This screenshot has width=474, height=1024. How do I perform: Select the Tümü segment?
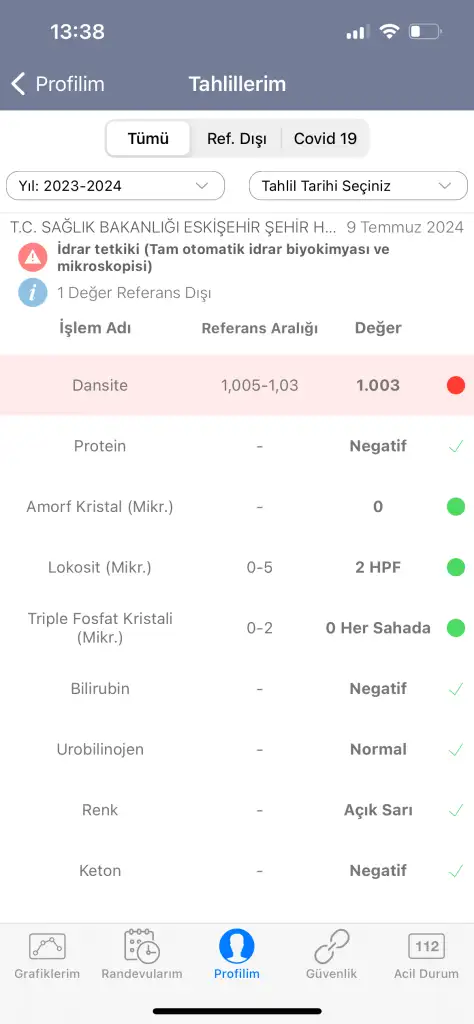[x=148, y=138]
